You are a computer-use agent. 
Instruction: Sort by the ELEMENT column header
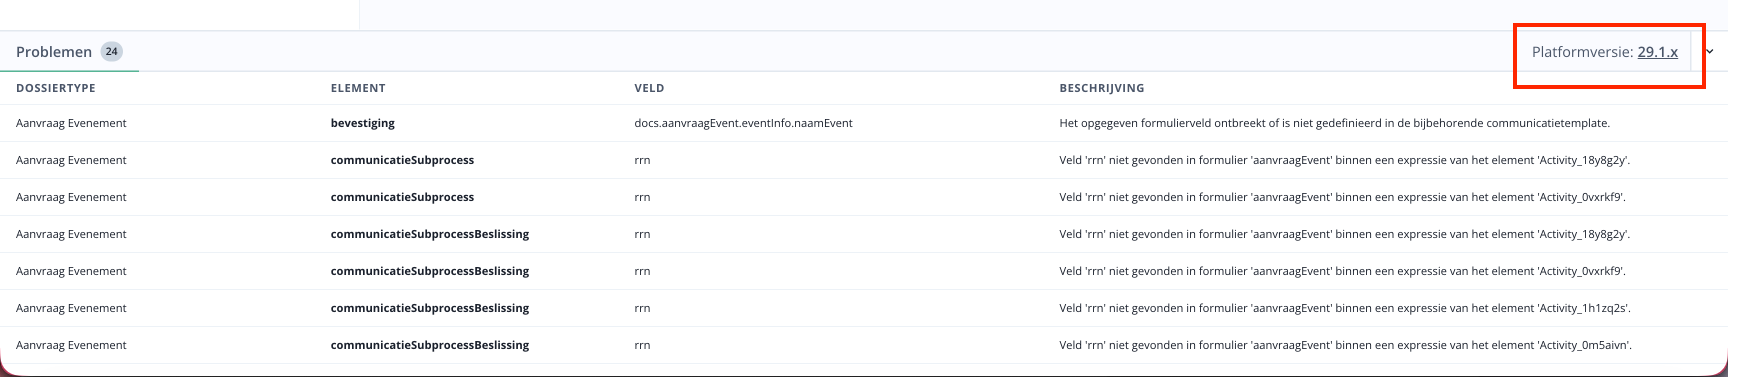358,88
